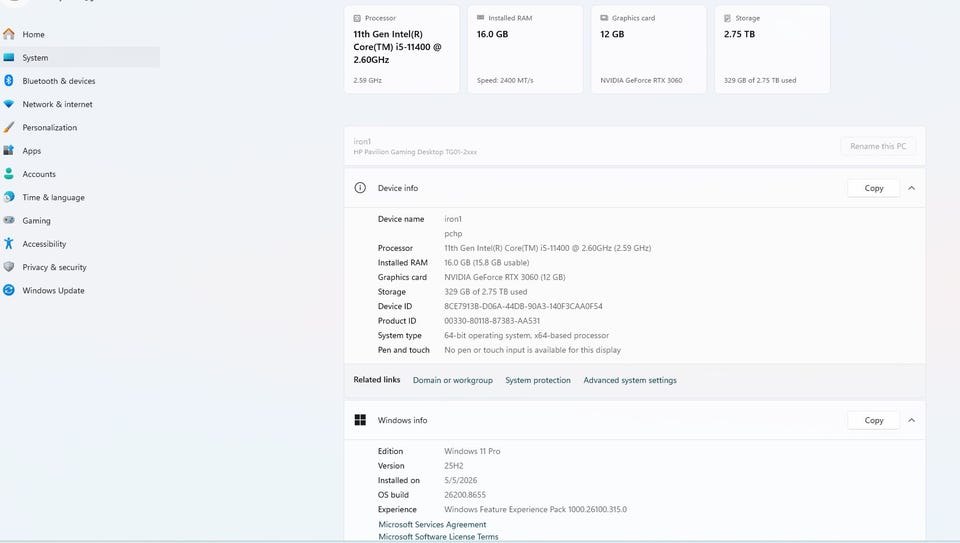The height and width of the screenshot is (543, 960).
Task: Click the Network wifi icon in sidebar
Action: coord(9,104)
